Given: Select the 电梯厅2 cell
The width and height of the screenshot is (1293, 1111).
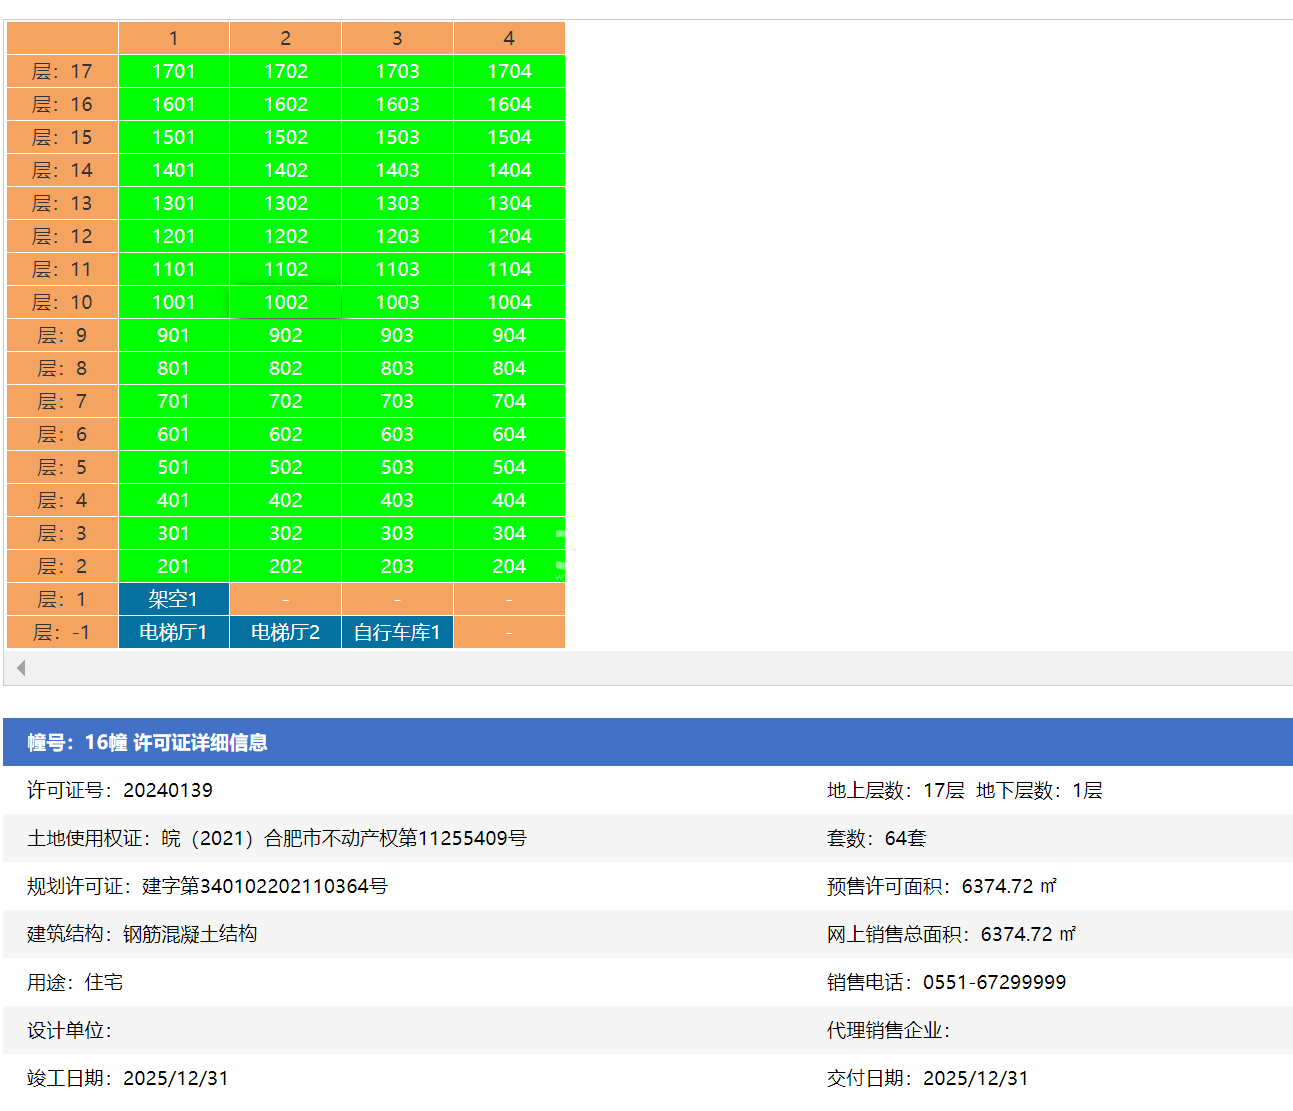Looking at the screenshot, I should (x=286, y=632).
